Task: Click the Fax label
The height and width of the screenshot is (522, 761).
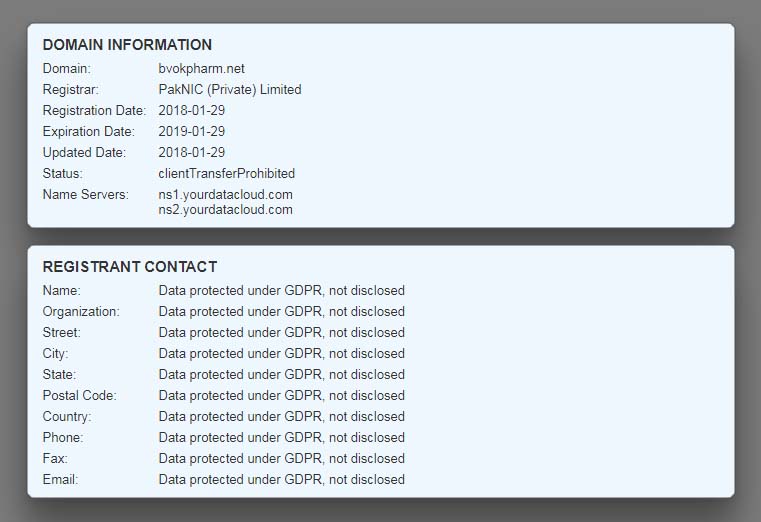Action: tap(55, 459)
